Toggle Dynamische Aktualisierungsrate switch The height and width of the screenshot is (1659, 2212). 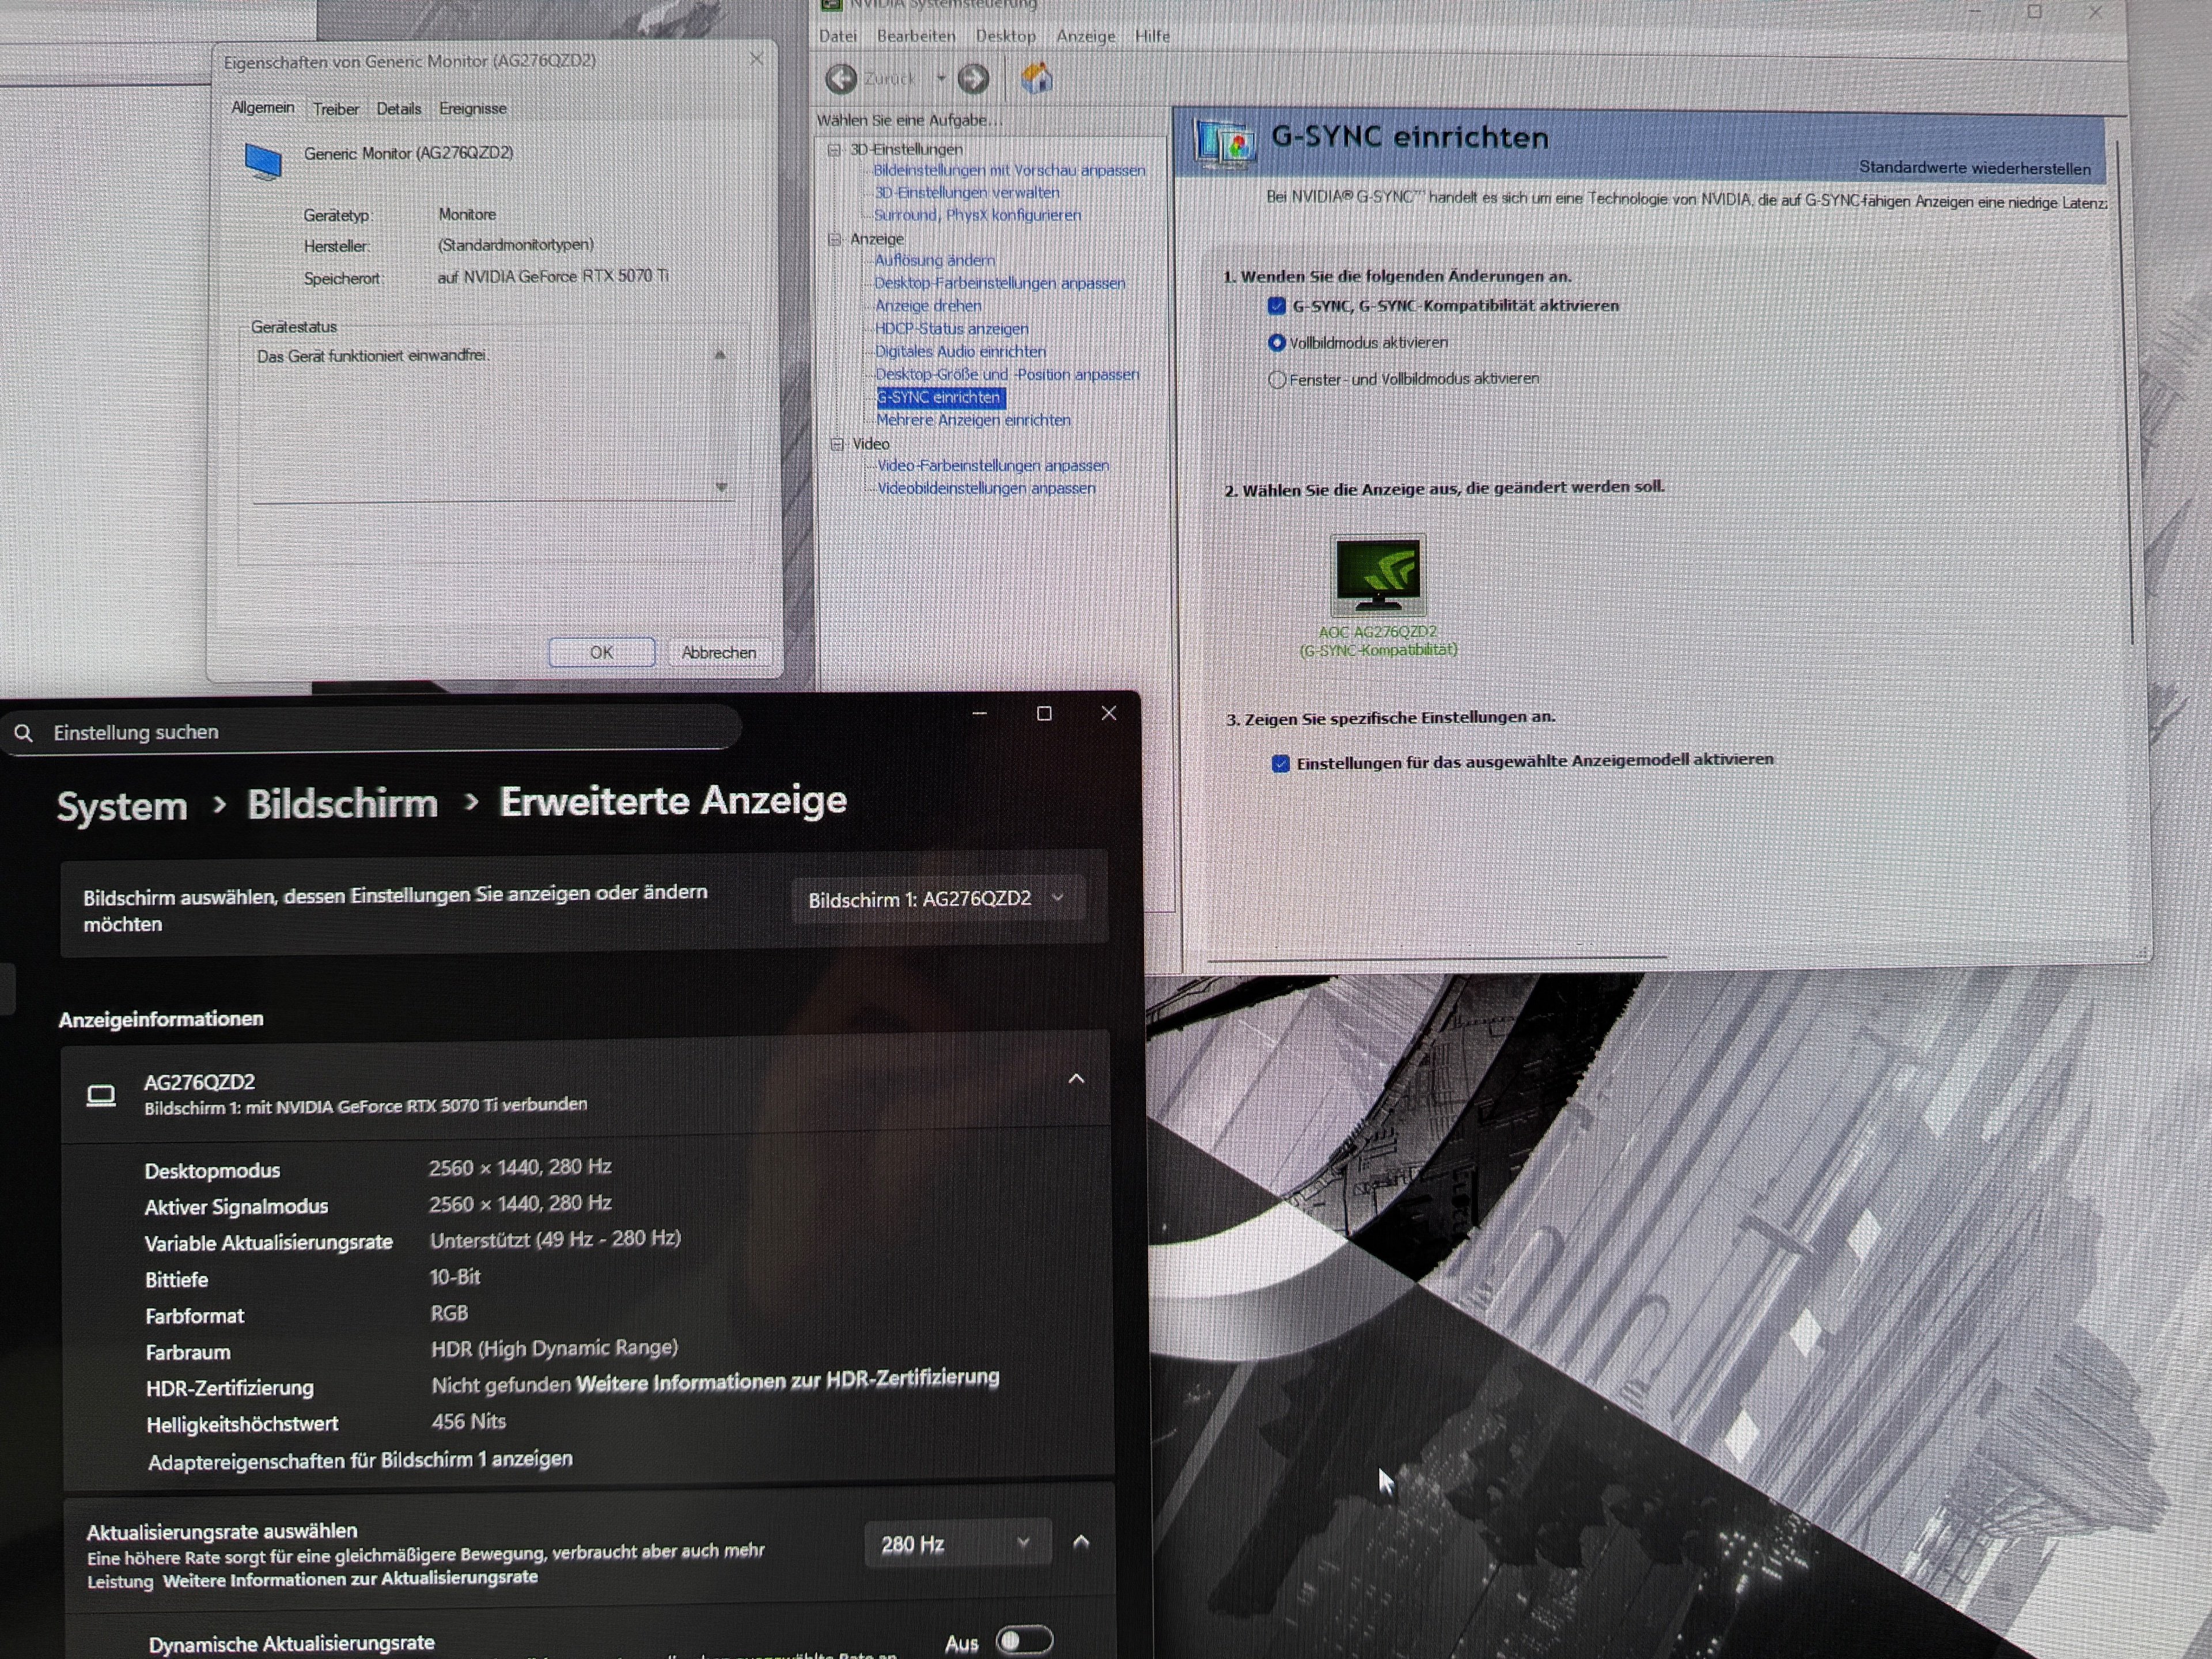click(x=1024, y=1641)
